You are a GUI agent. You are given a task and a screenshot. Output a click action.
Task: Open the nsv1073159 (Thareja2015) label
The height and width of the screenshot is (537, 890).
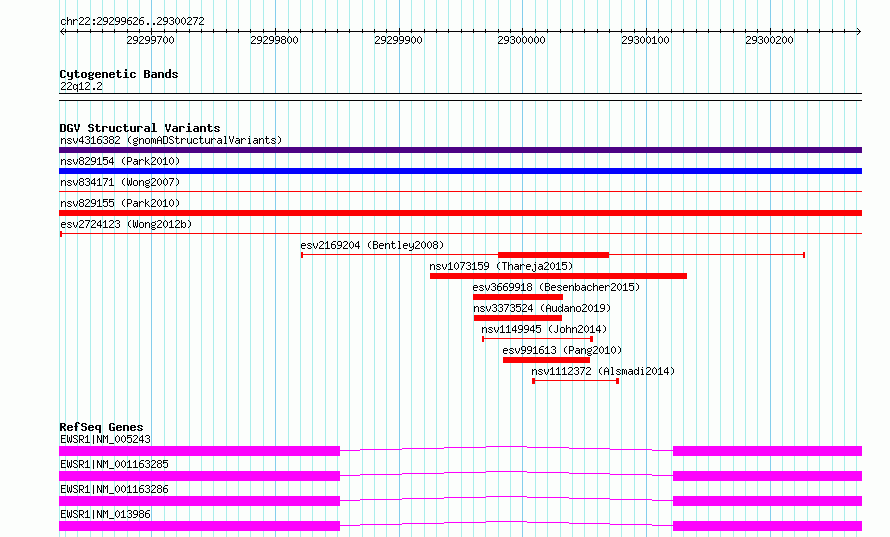501,266
